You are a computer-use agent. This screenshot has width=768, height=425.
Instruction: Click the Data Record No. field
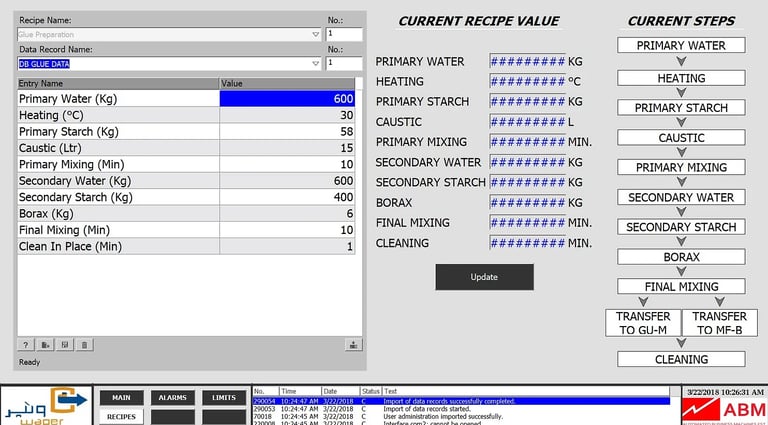(x=344, y=63)
